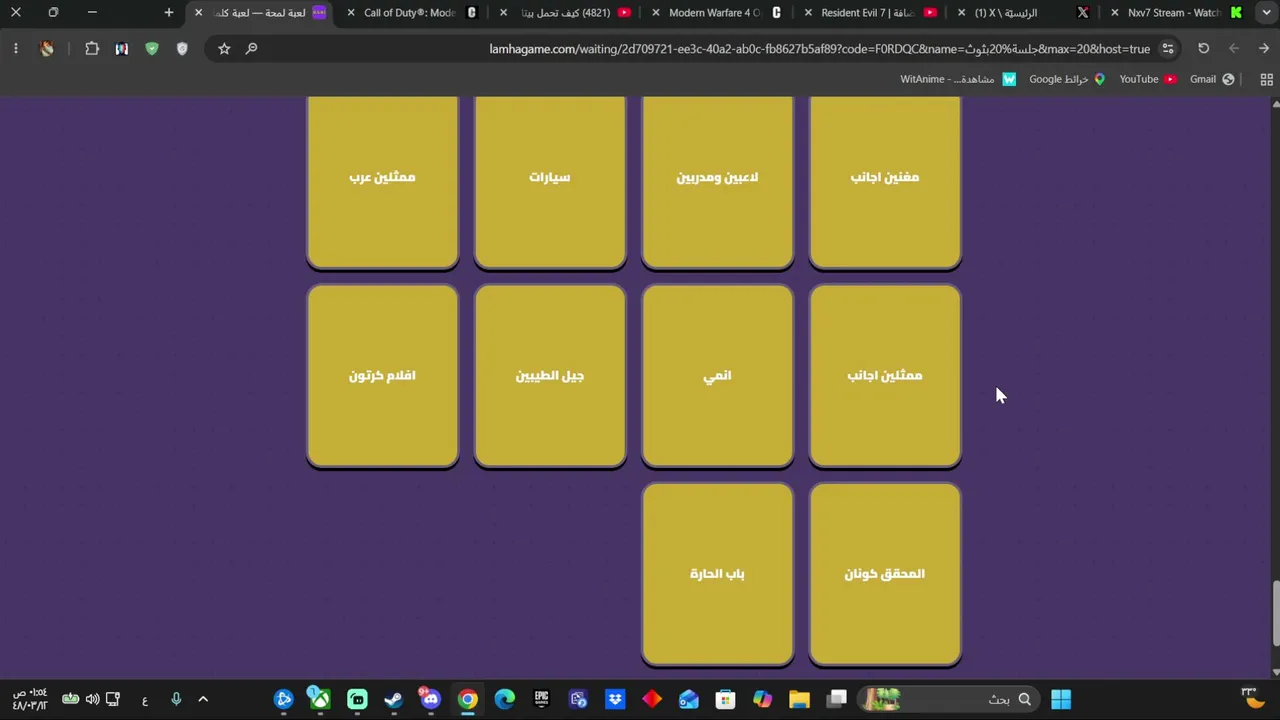
Task: Go forward to next page
Action: (x=1234, y=49)
